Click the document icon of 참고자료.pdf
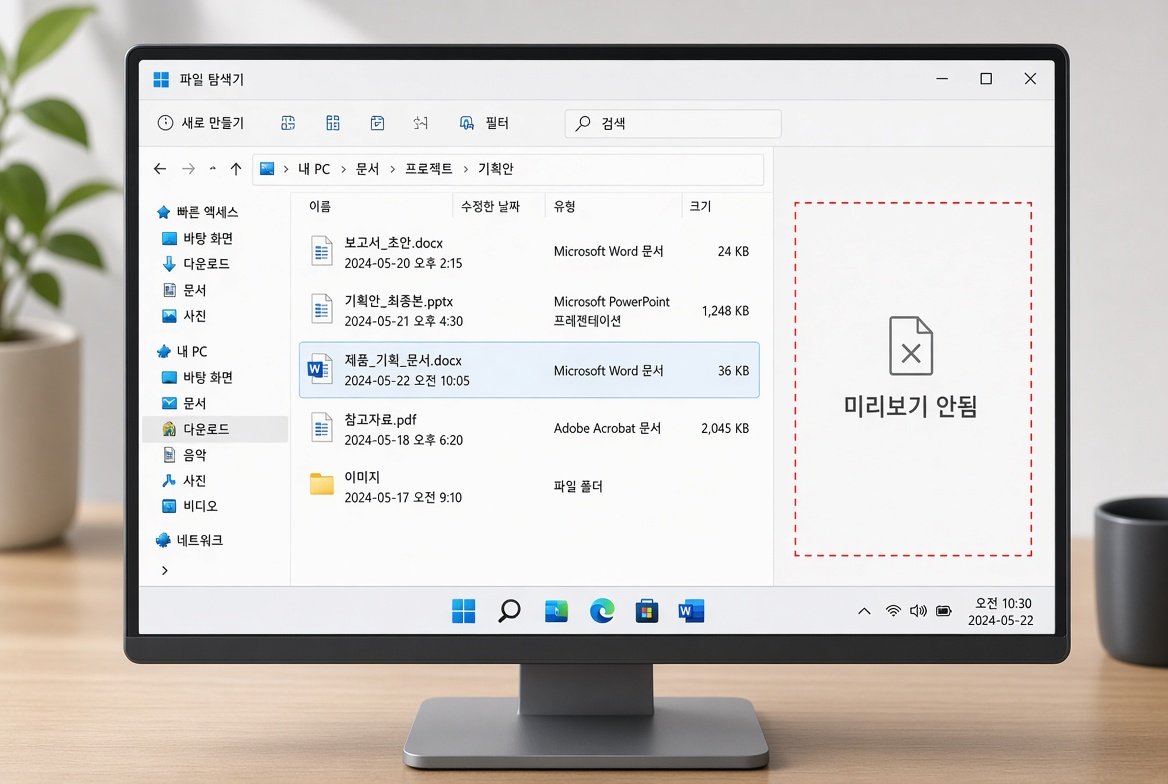 click(x=321, y=428)
